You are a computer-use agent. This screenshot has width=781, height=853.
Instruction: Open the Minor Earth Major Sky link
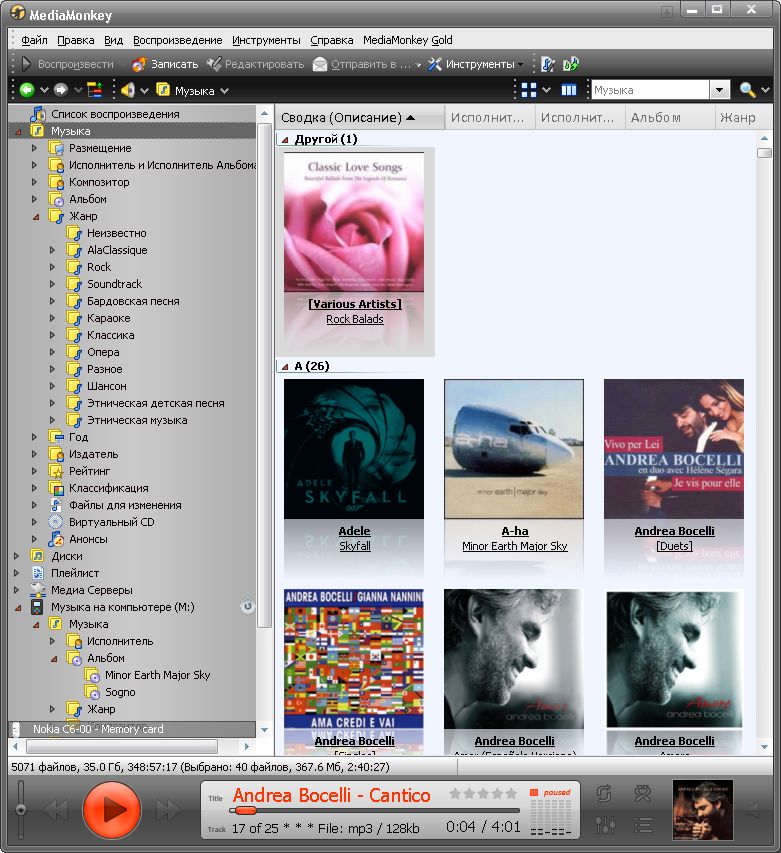coord(515,546)
